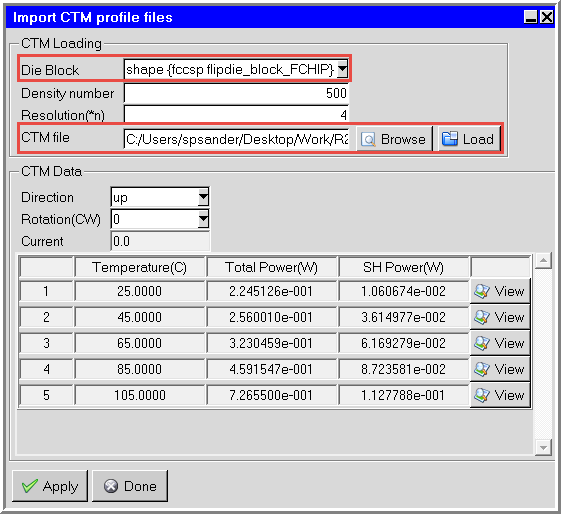Screen dimensions: 561x514
Task: View profile for row 3 at 65.0000
Action: tap(499, 343)
